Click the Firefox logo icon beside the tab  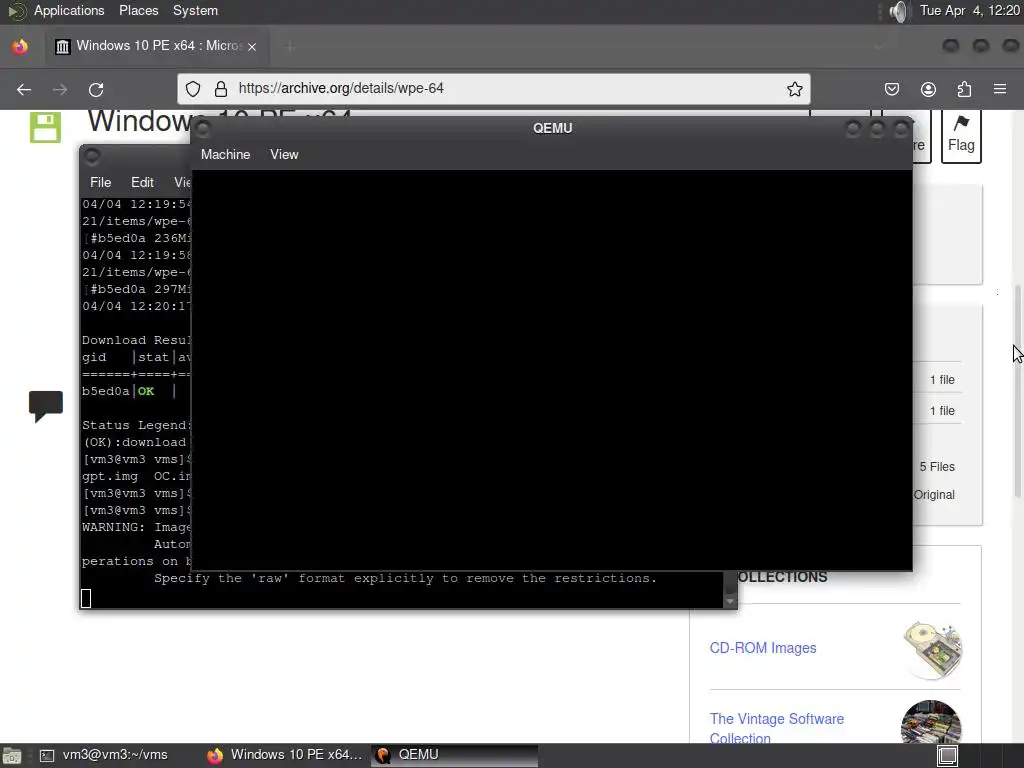coord(20,46)
